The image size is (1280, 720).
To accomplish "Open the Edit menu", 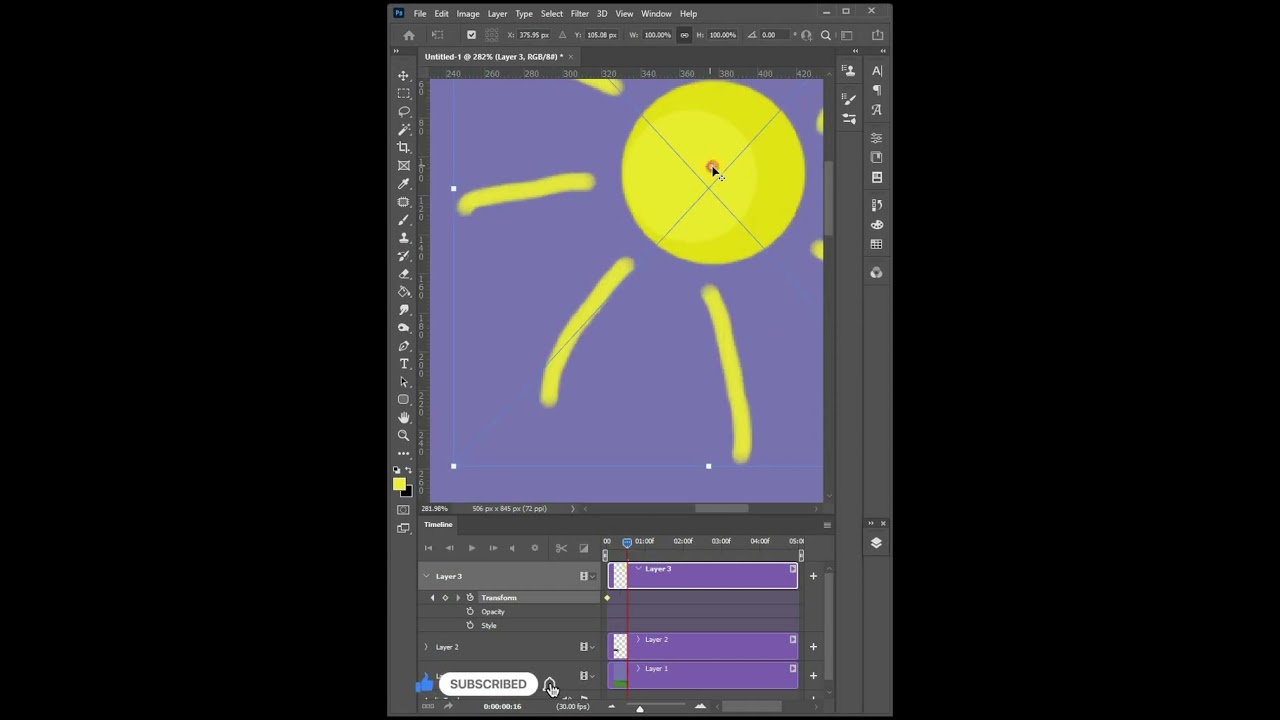I will (x=441, y=14).
